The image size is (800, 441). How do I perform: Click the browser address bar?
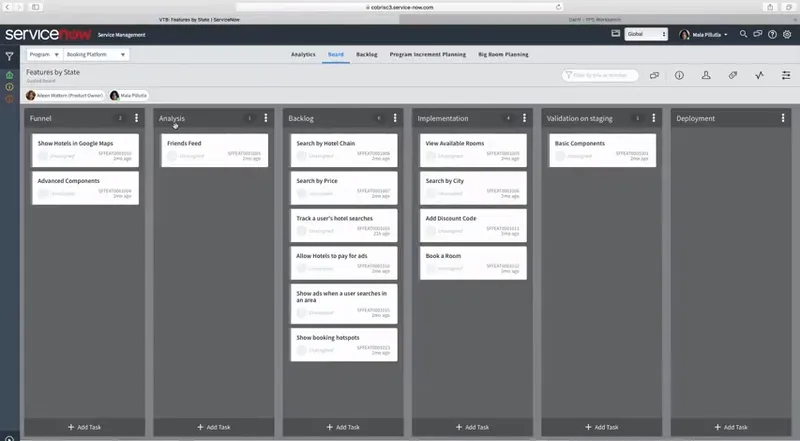(x=399, y=7)
